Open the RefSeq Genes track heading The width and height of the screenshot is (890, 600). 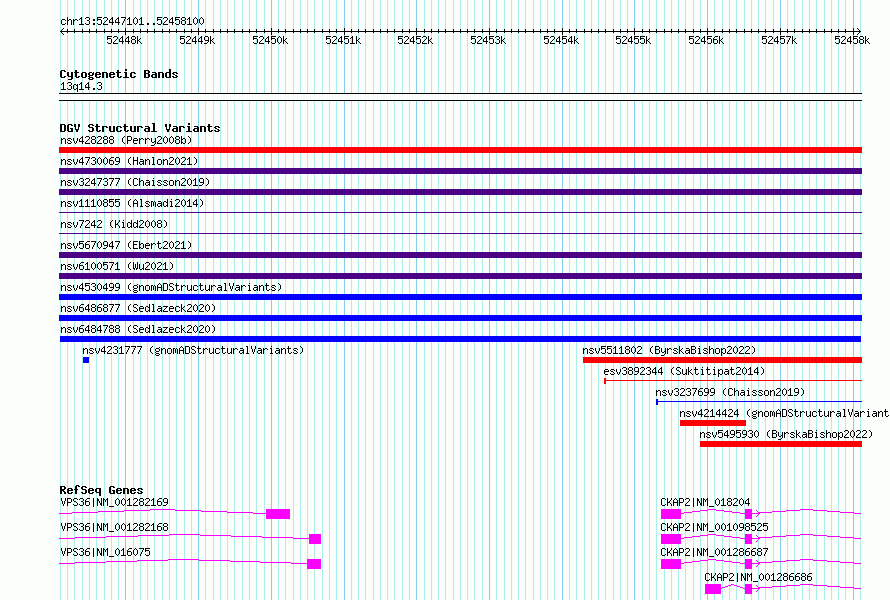tap(101, 490)
